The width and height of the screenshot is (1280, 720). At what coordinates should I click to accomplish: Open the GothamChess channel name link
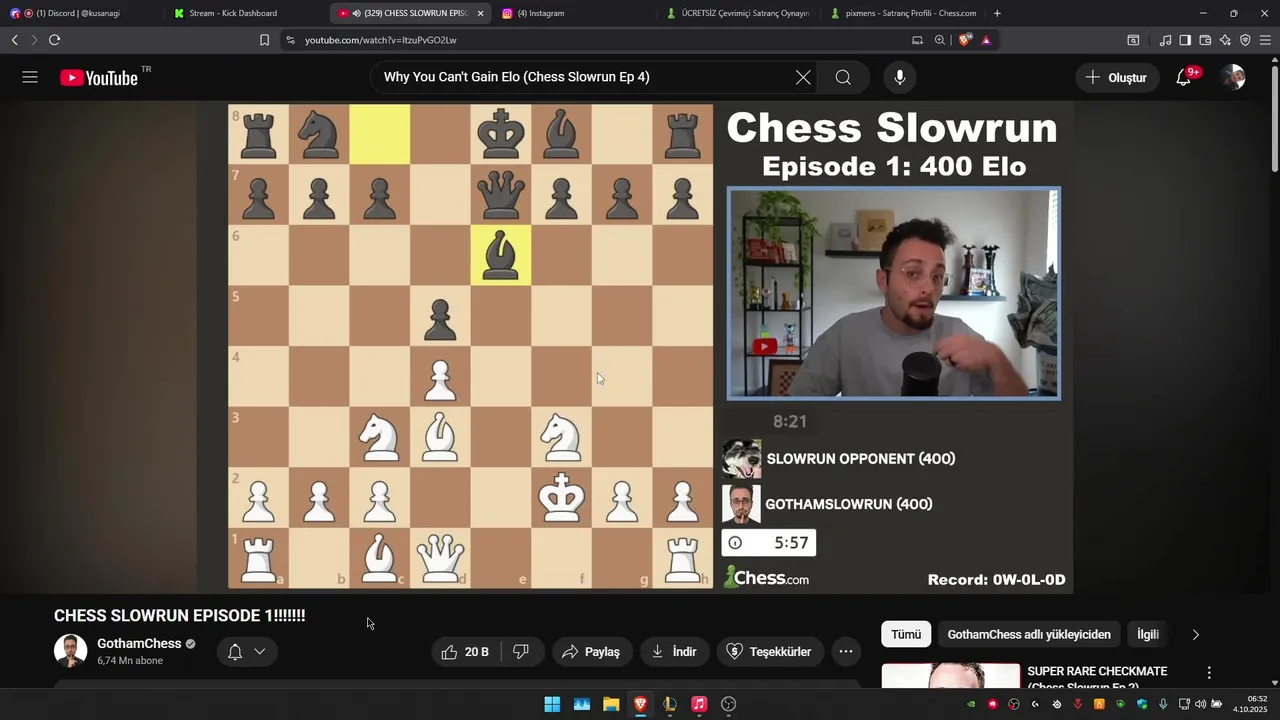click(139, 643)
